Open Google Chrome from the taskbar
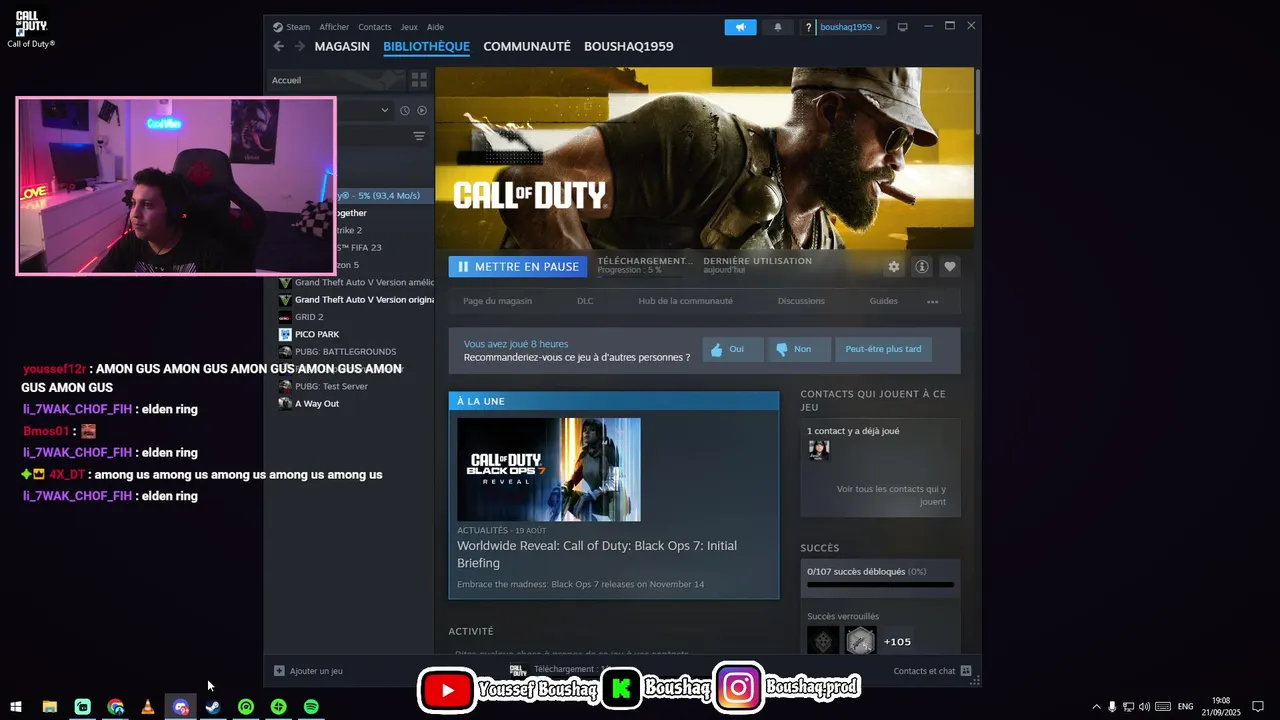The height and width of the screenshot is (720, 1280). pyautogui.click(x=116, y=707)
